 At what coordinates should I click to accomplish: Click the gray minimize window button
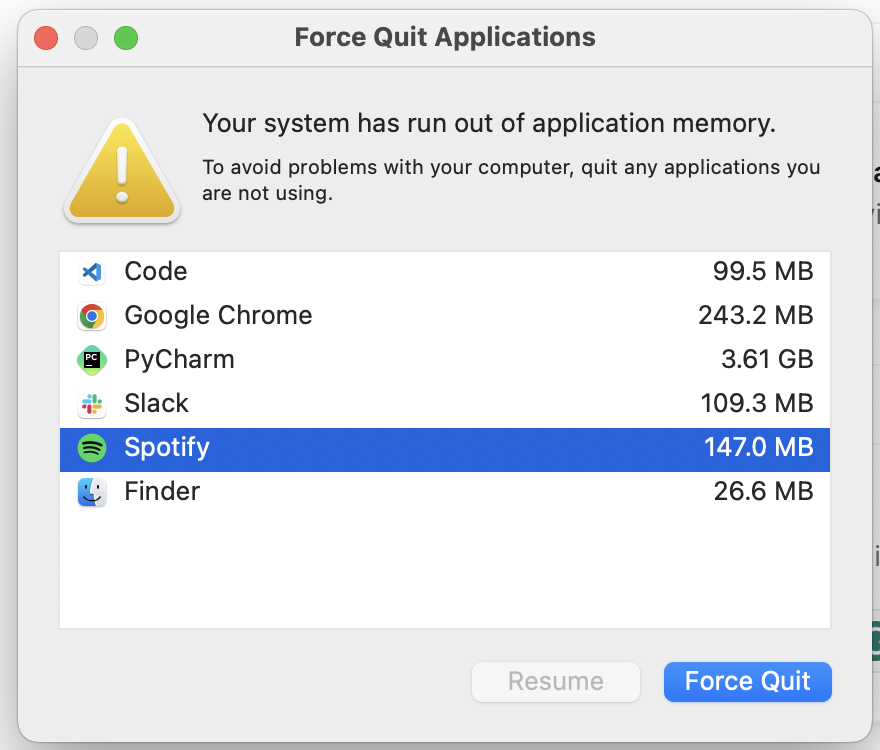point(86,38)
